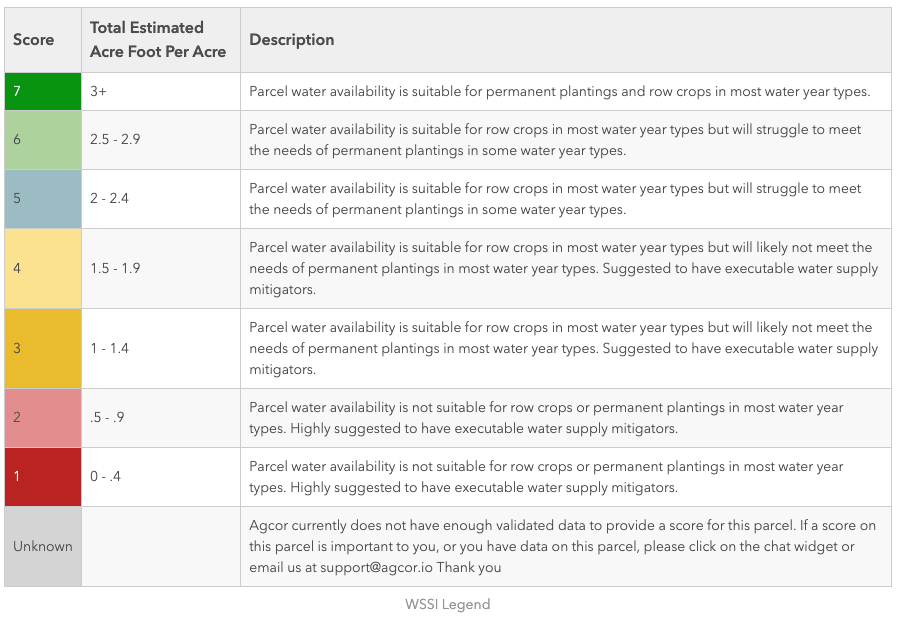Select the Description column header
This screenshot has width=899, height=625.
[292, 40]
